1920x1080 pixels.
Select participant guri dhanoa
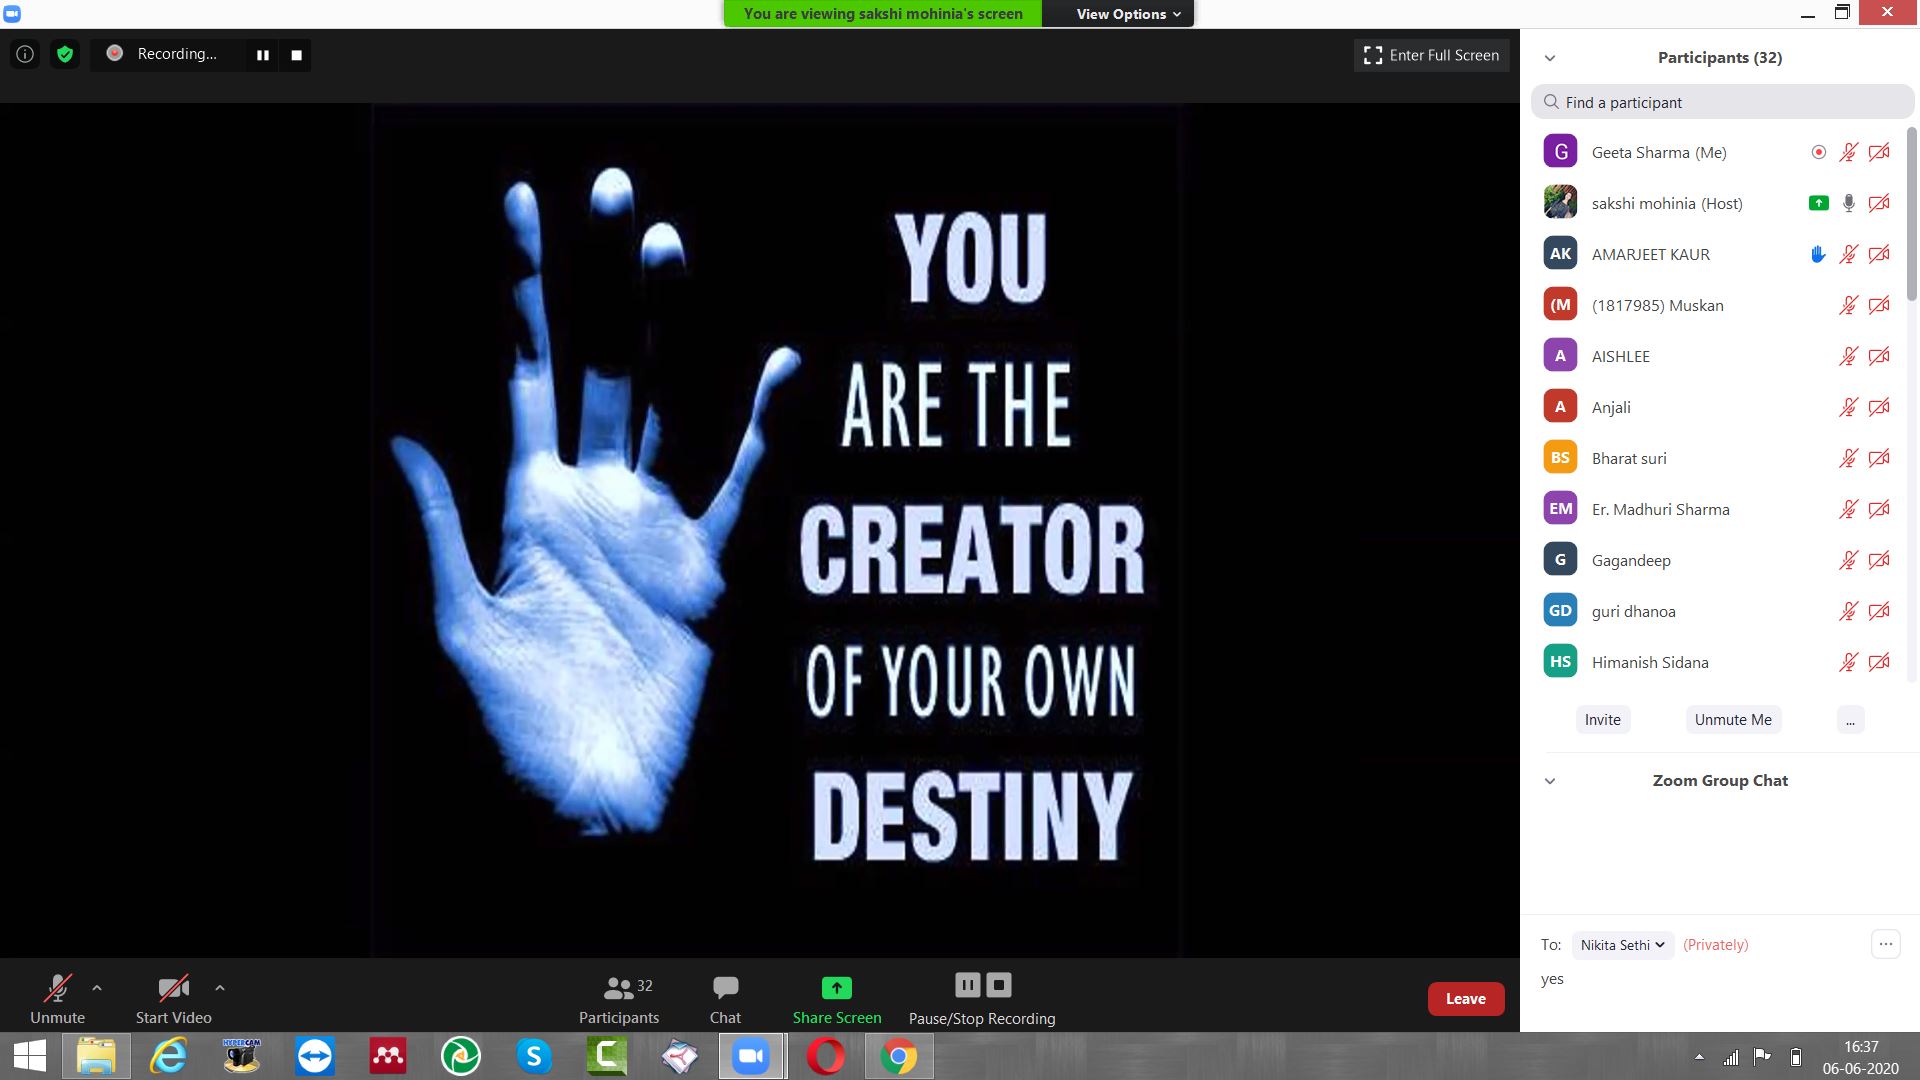tap(1718, 611)
